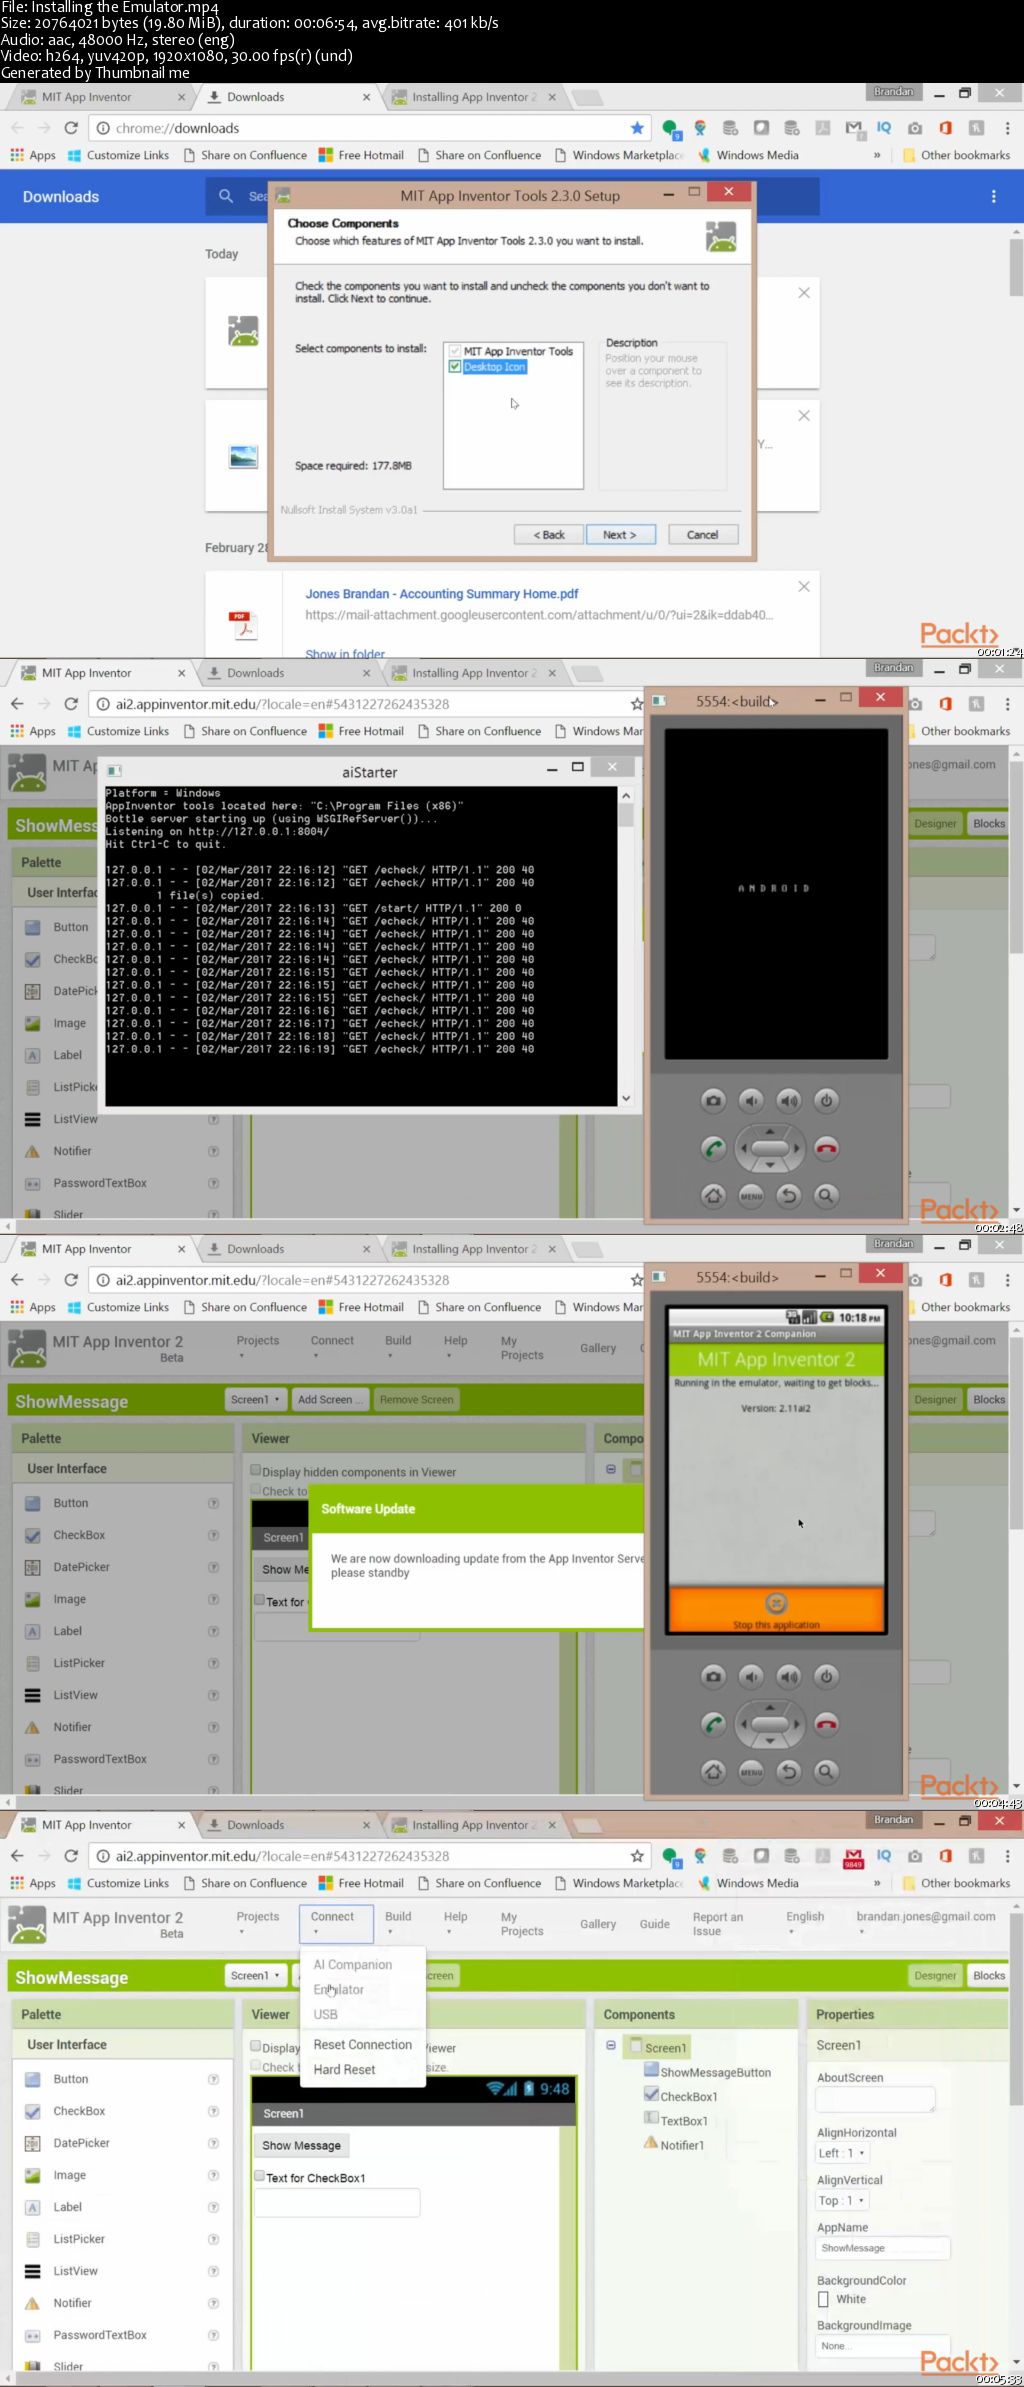Switch to the Downloads tab in the window showing chrome://downloads
1024x2387 pixels.
pyautogui.click(x=286, y=97)
